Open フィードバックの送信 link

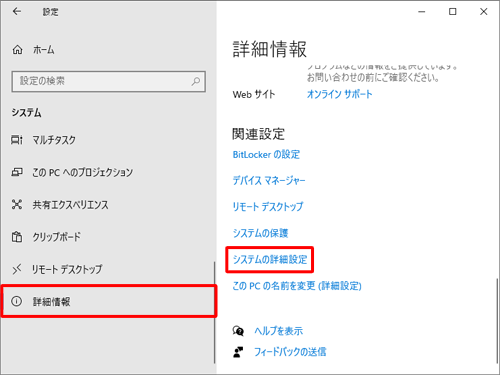[x=290, y=352]
